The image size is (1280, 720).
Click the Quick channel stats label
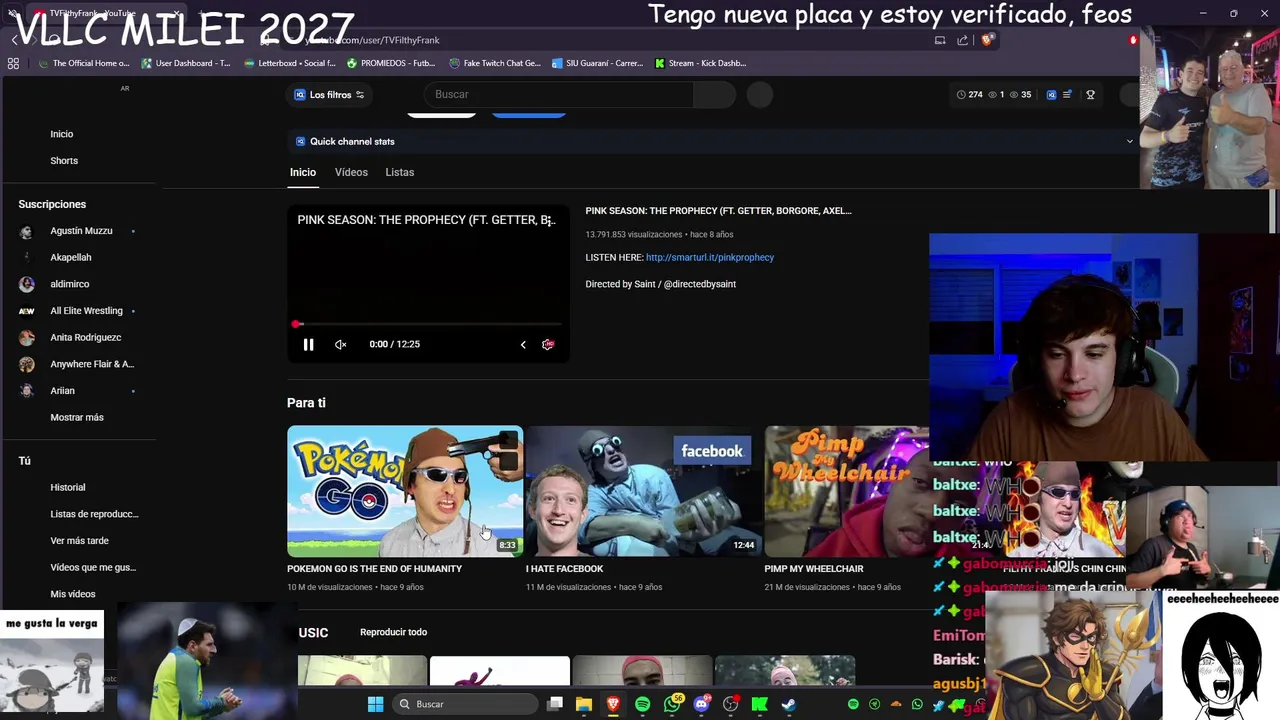coord(352,141)
